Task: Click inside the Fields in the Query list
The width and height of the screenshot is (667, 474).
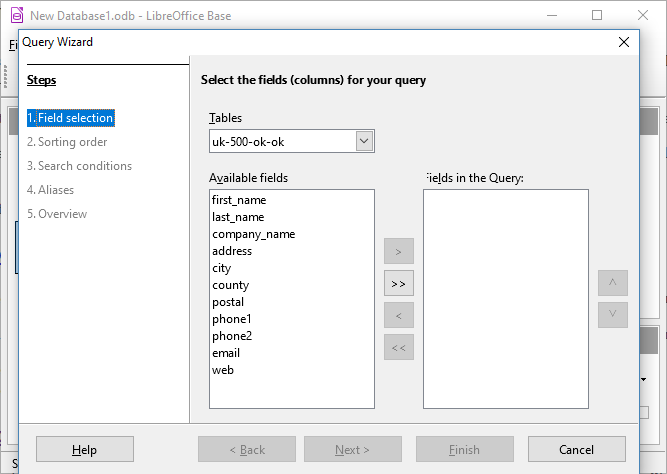Action: click(x=505, y=298)
